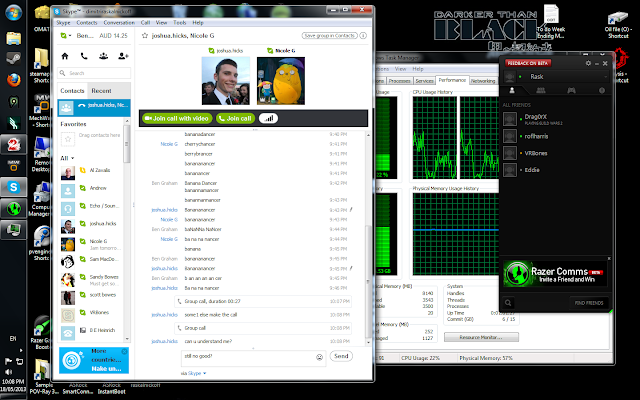The height and width of the screenshot is (400, 640).
Task: Toggle favorite star for the group conversation
Action: click(x=144, y=36)
